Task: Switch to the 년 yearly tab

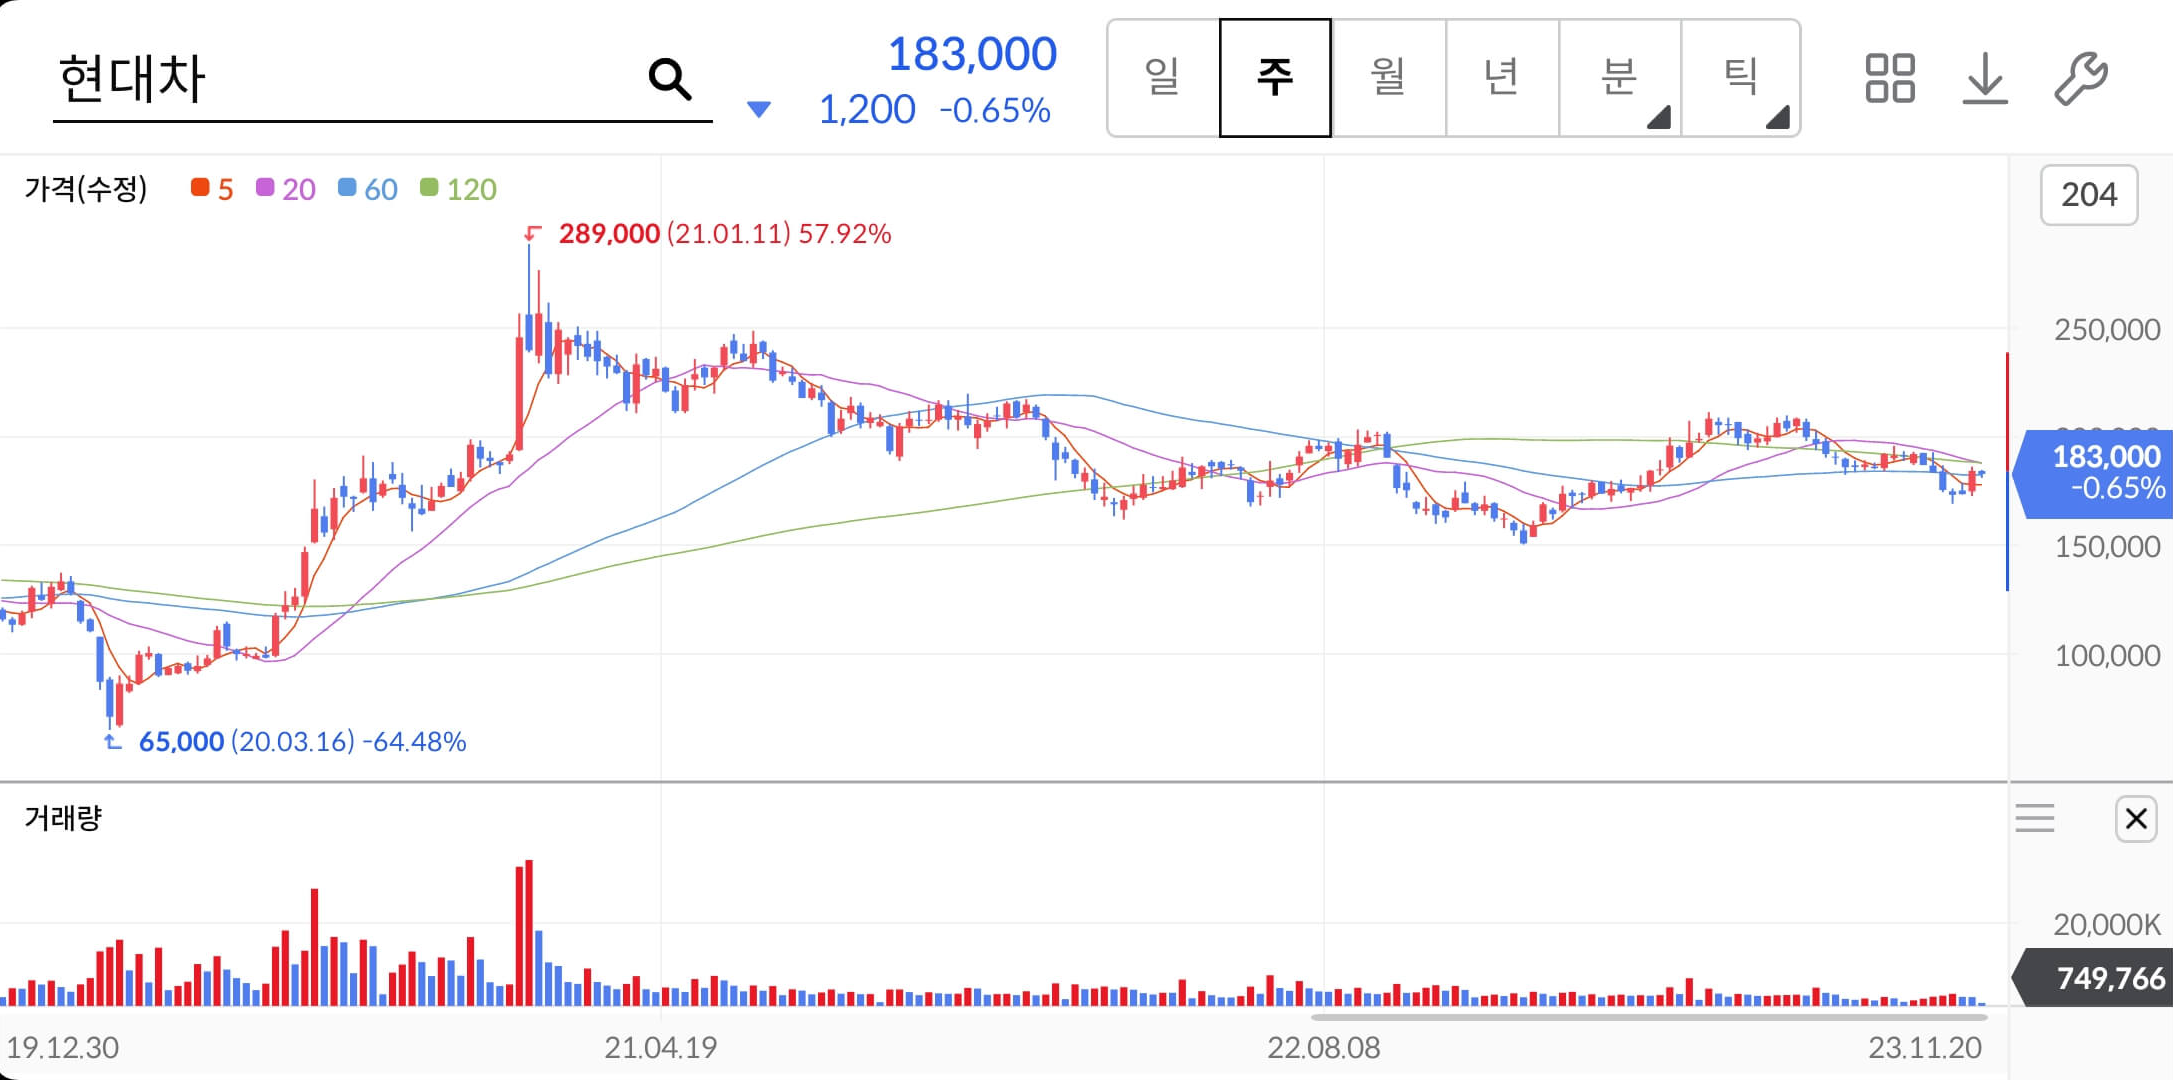Action: [x=1501, y=77]
